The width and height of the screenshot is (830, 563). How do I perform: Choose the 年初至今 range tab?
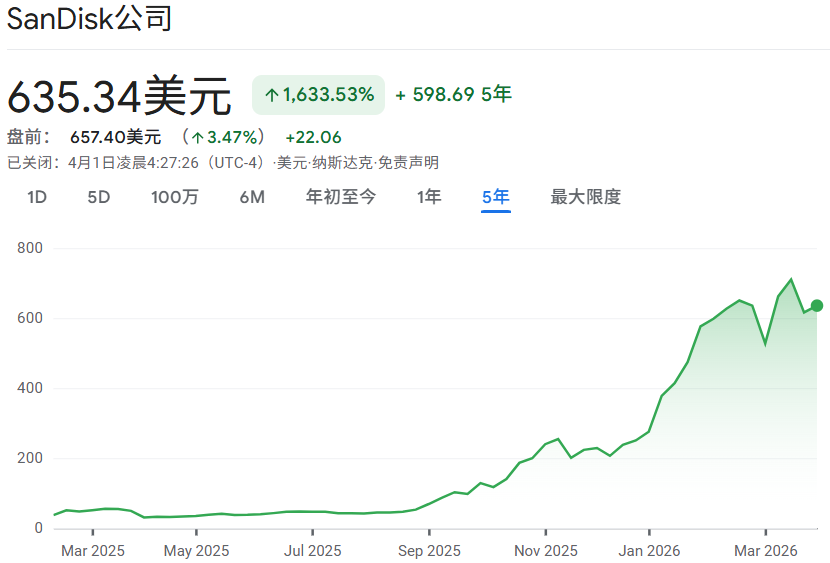coord(341,197)
